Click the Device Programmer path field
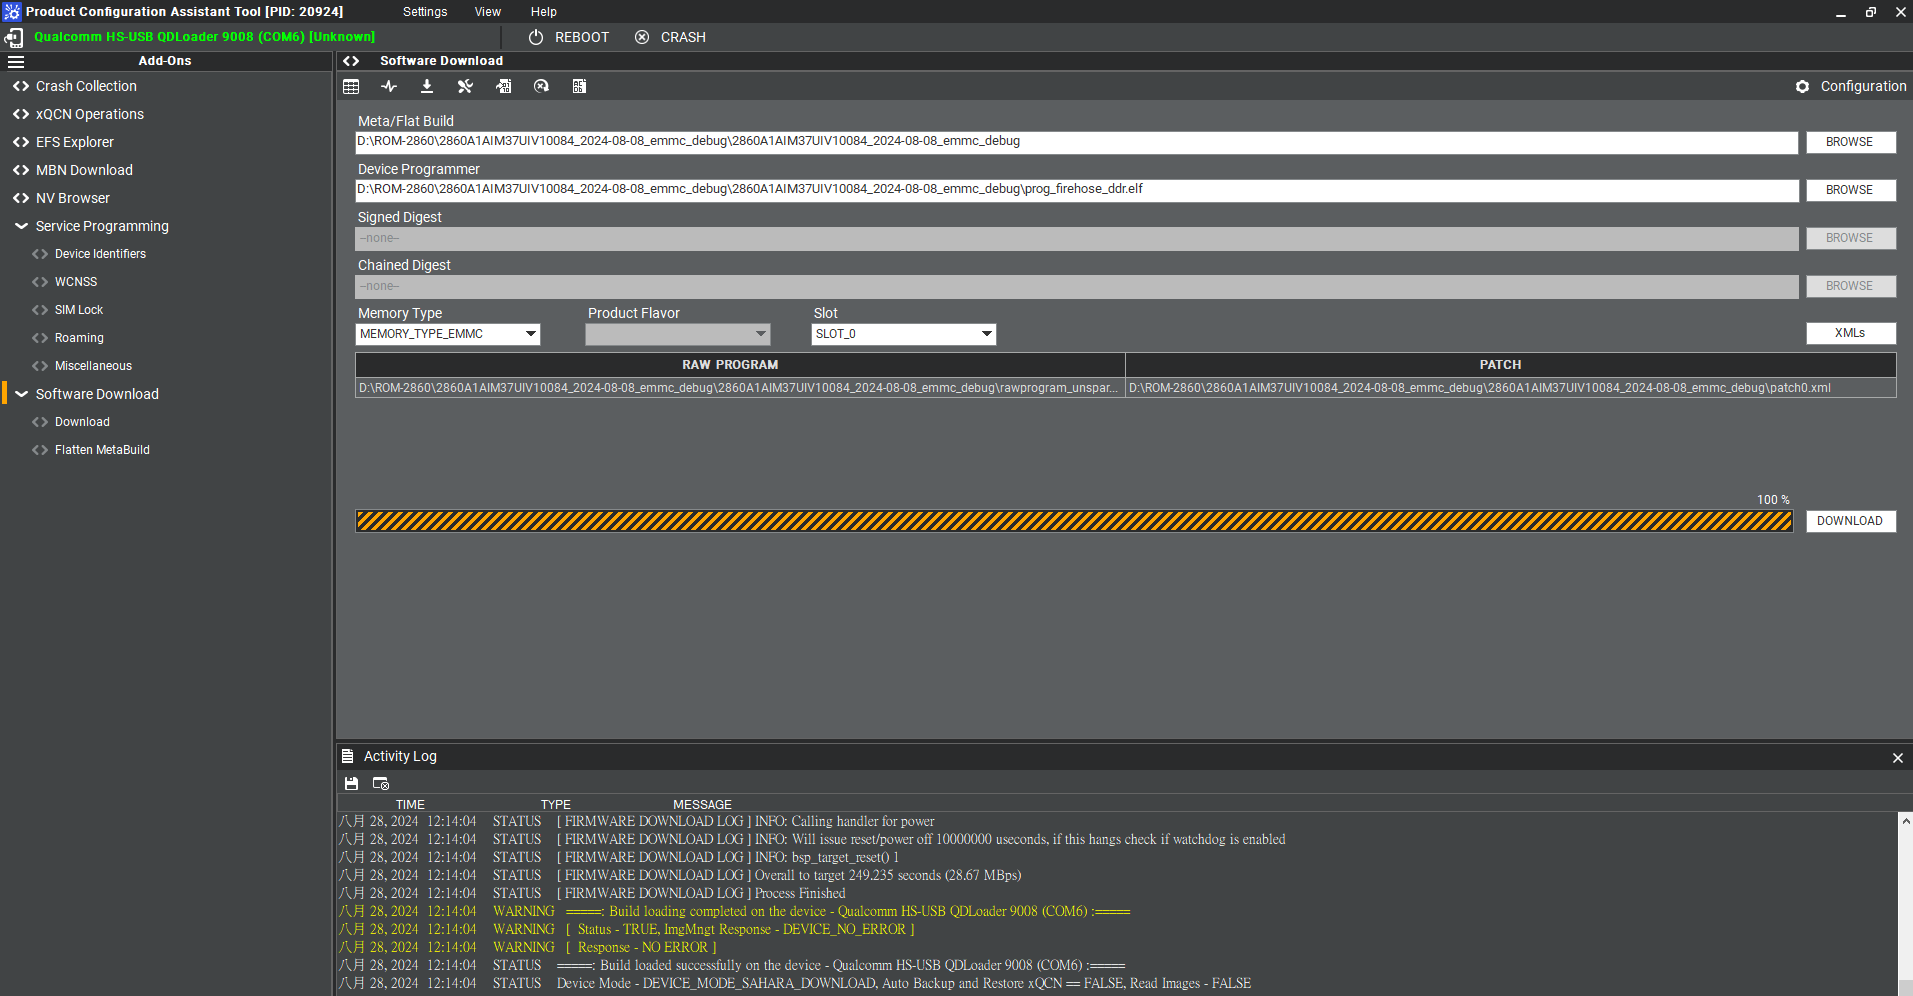 click(1076, 190)
